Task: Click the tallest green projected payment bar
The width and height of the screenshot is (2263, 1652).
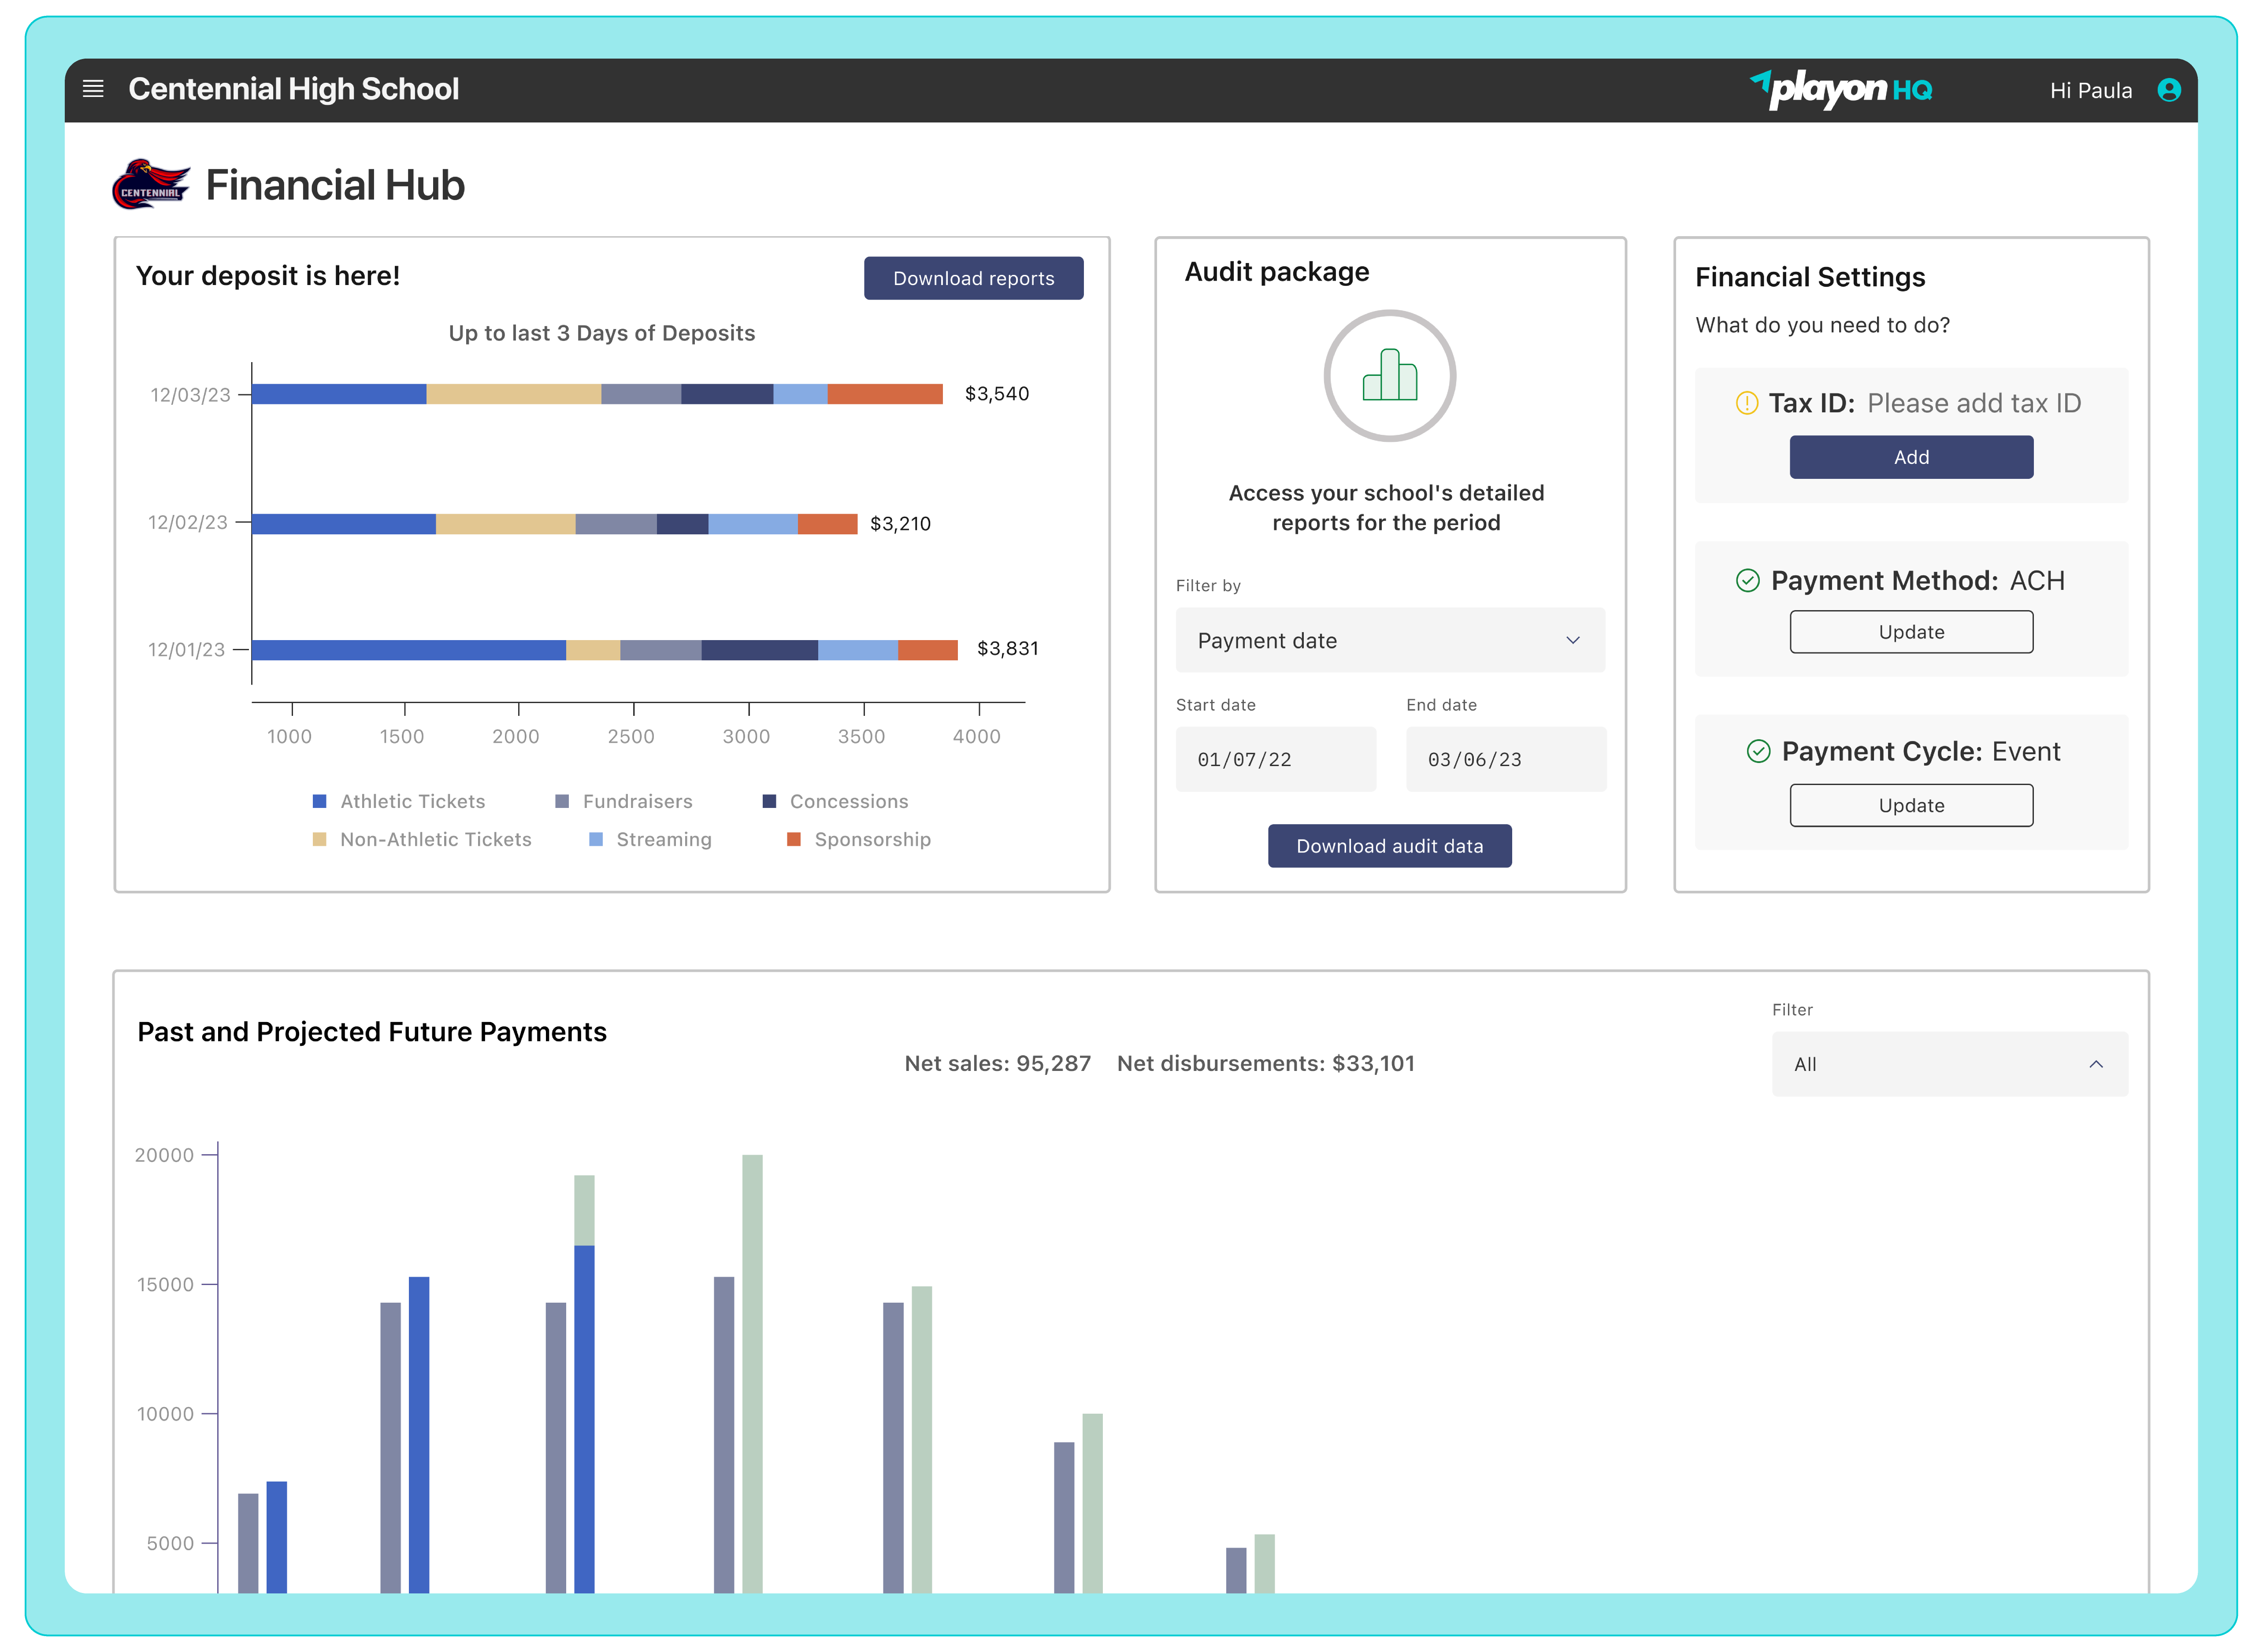Action: 752,1373
